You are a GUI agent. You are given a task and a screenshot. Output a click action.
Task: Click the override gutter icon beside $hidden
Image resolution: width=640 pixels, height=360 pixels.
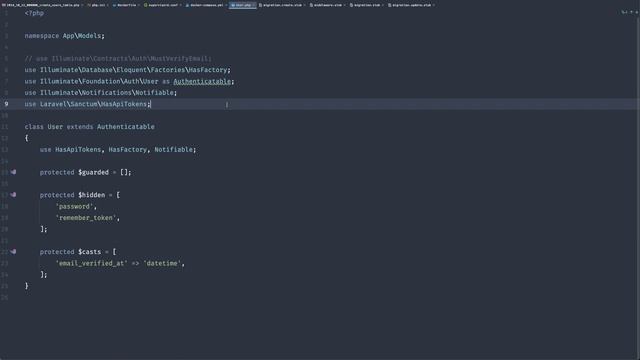(x=13, y=195)
